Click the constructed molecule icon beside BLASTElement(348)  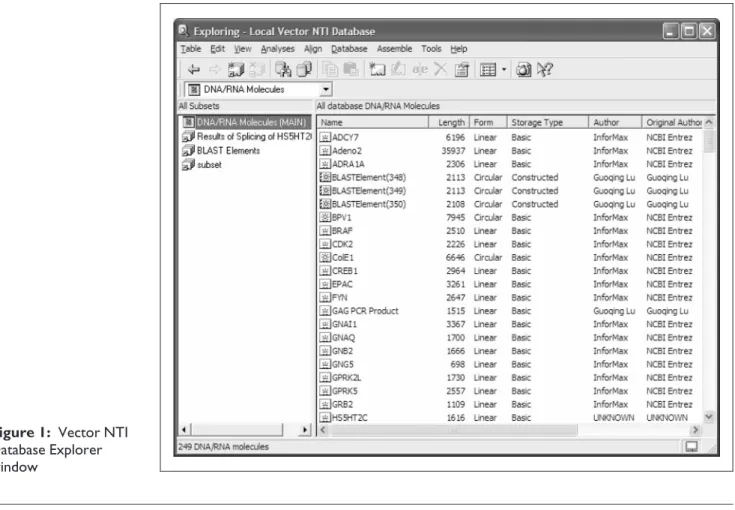pyautogui.click(x=325, y=177)
